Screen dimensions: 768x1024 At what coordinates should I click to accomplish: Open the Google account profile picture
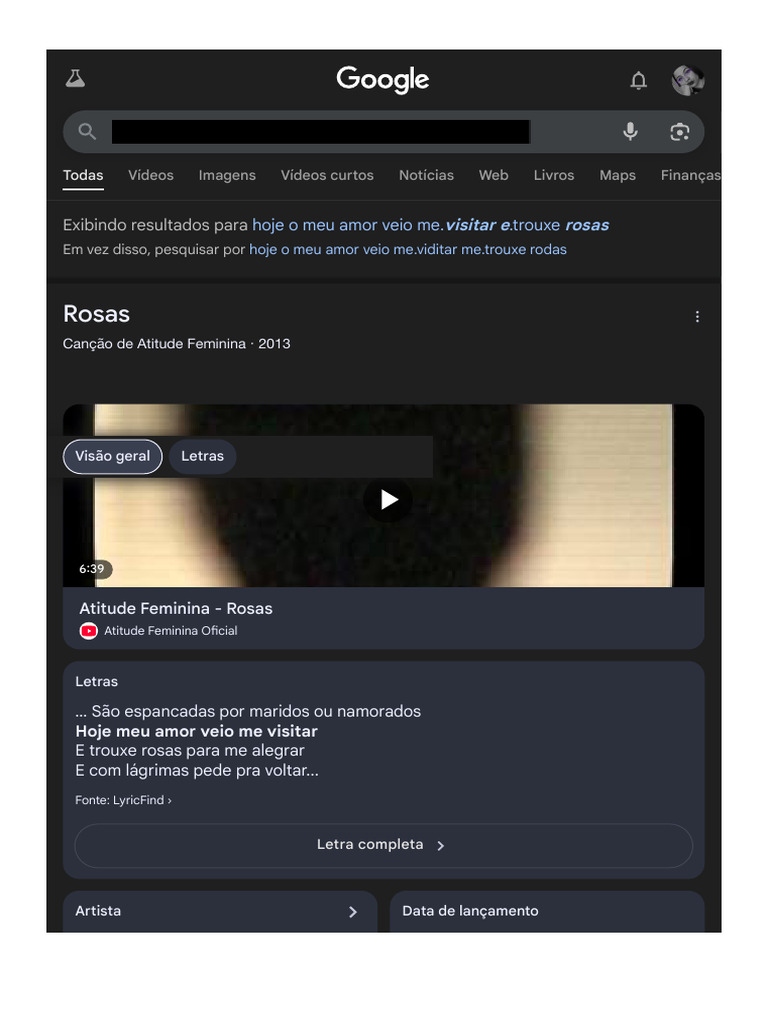pyautogui.click(x=688, y=80)
